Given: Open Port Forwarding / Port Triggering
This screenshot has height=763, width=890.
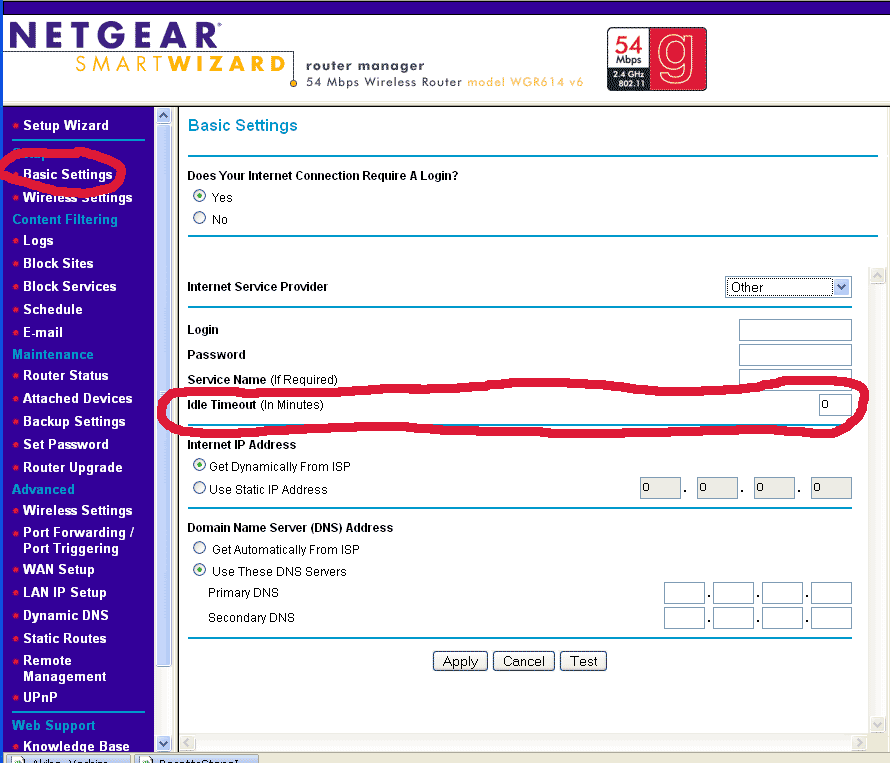Looking at the screenshot, I should (78, 540).
